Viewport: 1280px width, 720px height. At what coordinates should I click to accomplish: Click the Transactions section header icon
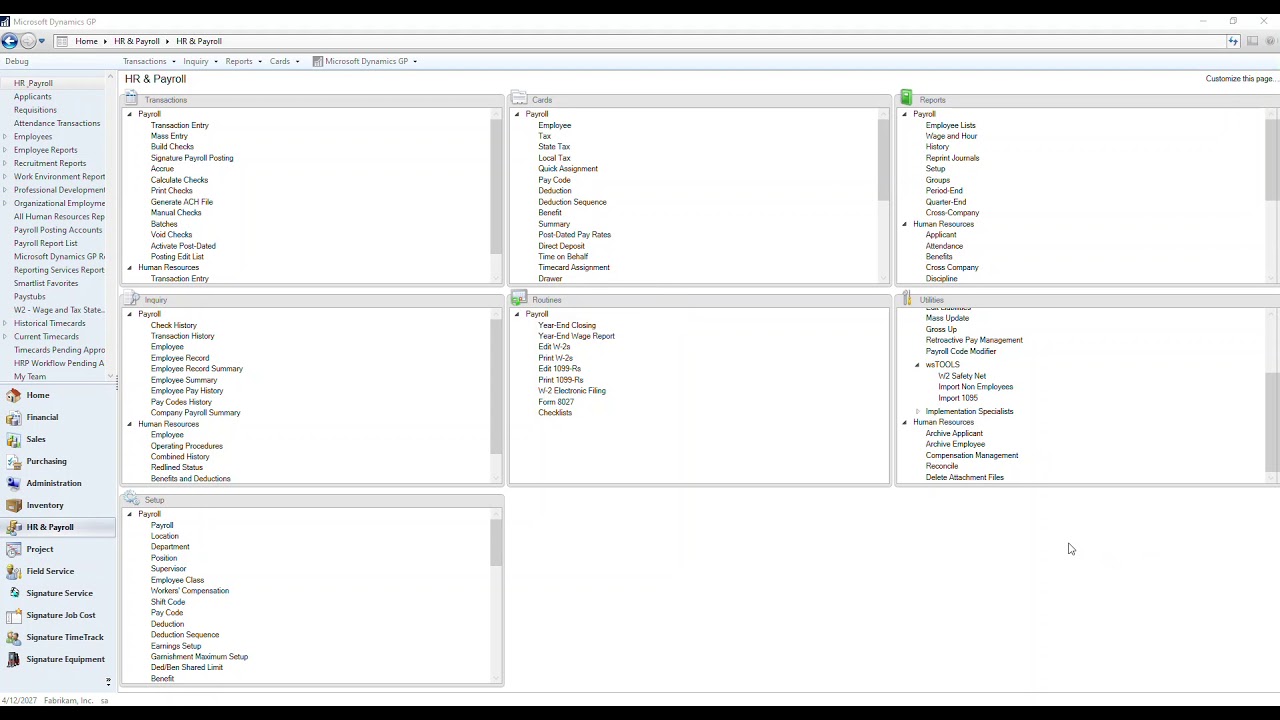point(131,98)
